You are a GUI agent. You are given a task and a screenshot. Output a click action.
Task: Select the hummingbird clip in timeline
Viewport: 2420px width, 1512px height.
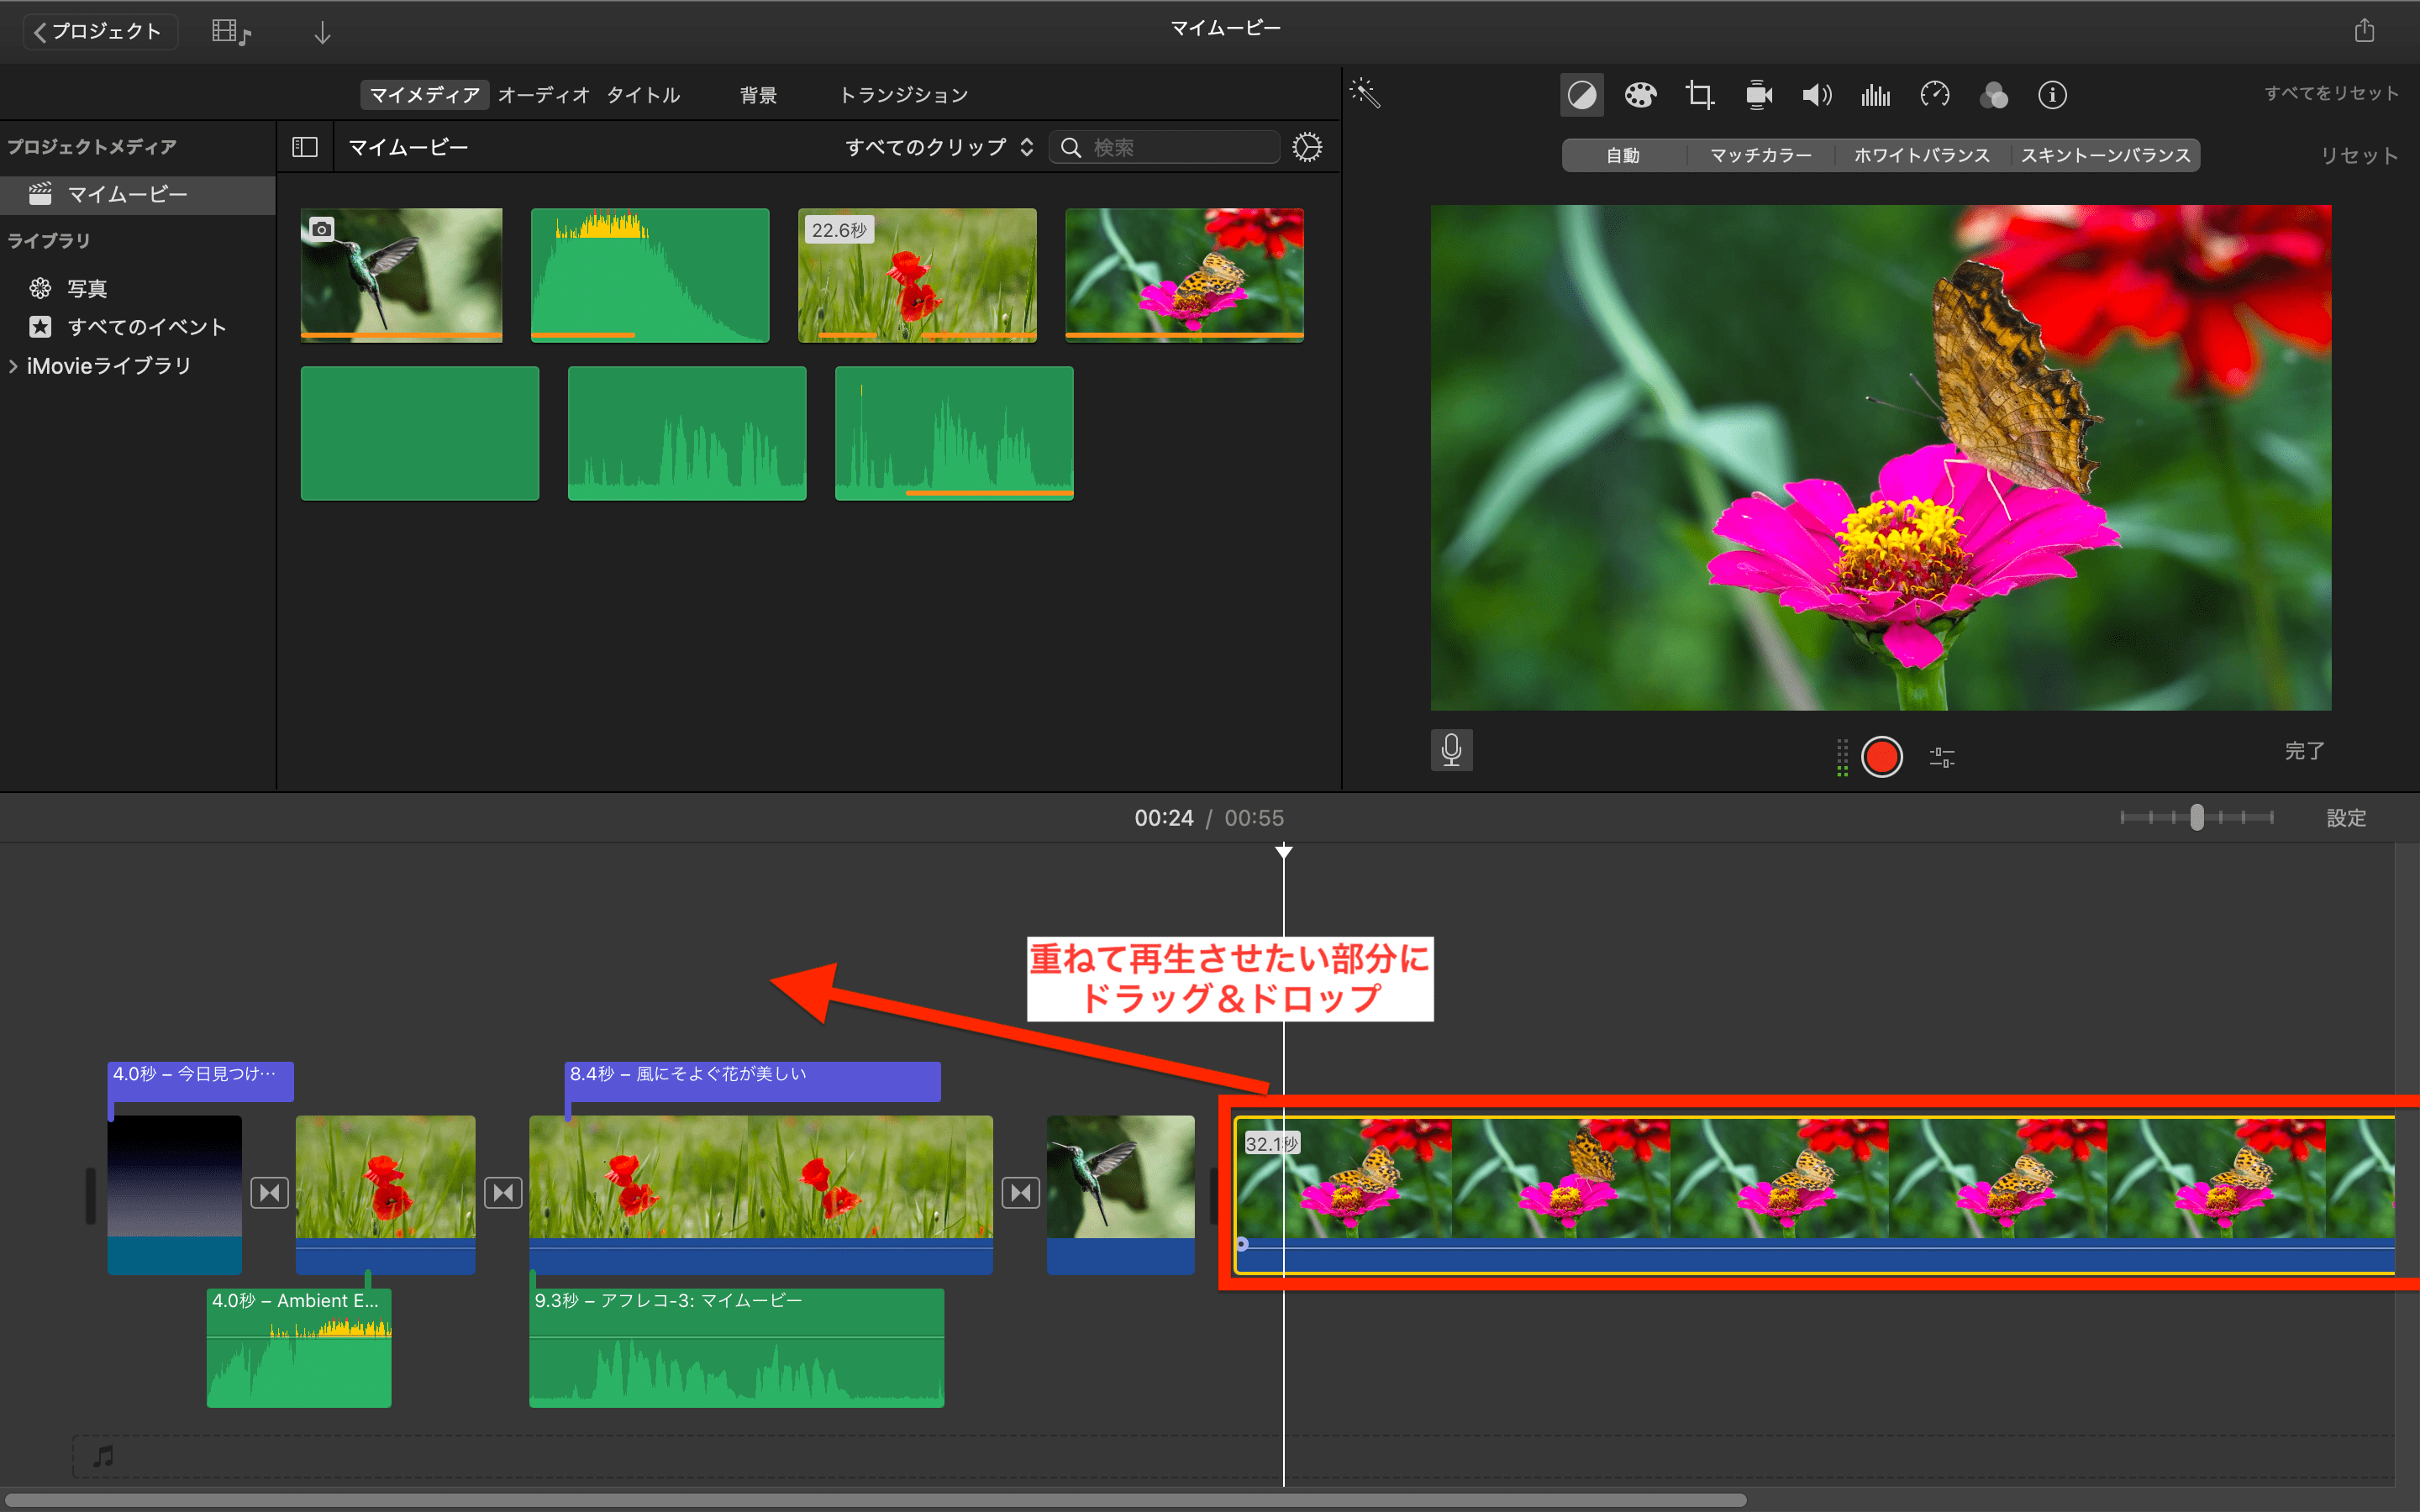click(x=1120, y=1194)
